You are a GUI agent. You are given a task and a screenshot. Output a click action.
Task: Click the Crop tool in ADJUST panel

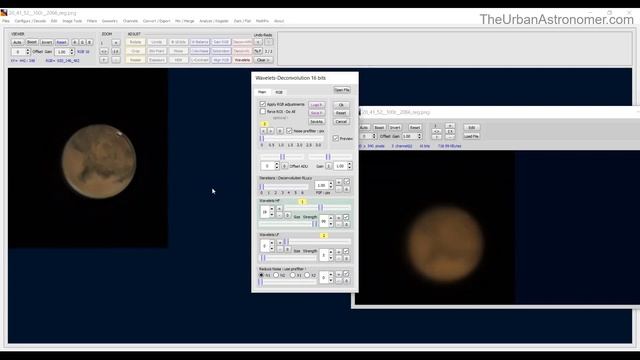coord(136,51)
